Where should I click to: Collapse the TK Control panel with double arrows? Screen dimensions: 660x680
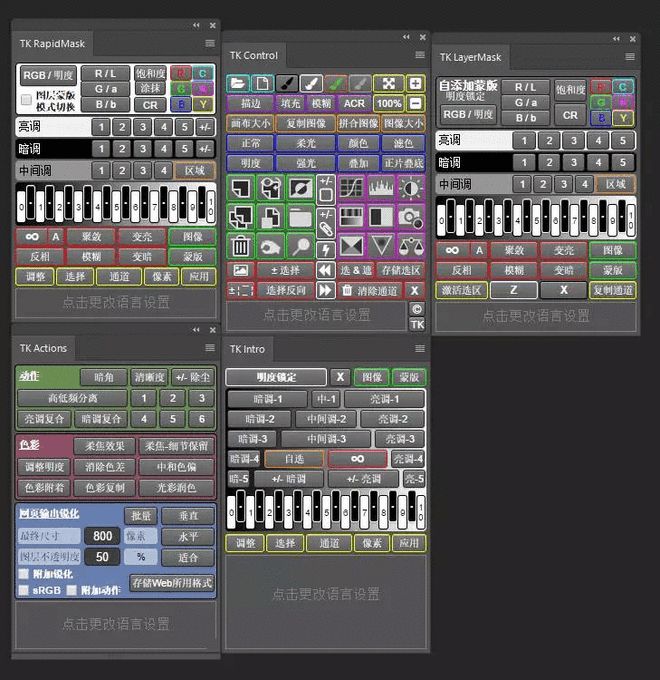click(x=406, y=37)
